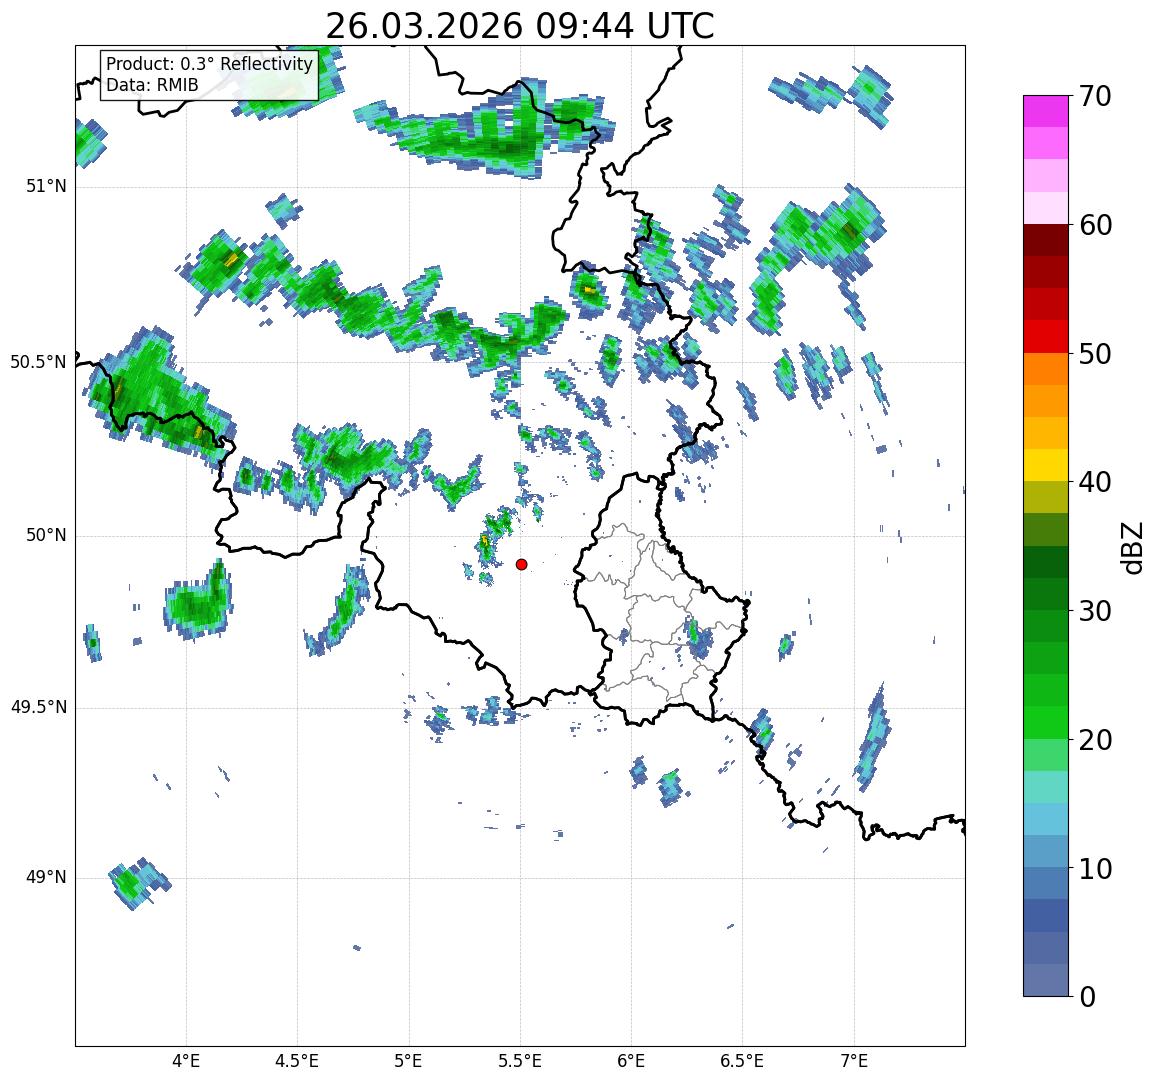Click the bright red 50 dBZ colorbar segment
Viewport: 1157px width, 1081px height.
click(1046, 337)
